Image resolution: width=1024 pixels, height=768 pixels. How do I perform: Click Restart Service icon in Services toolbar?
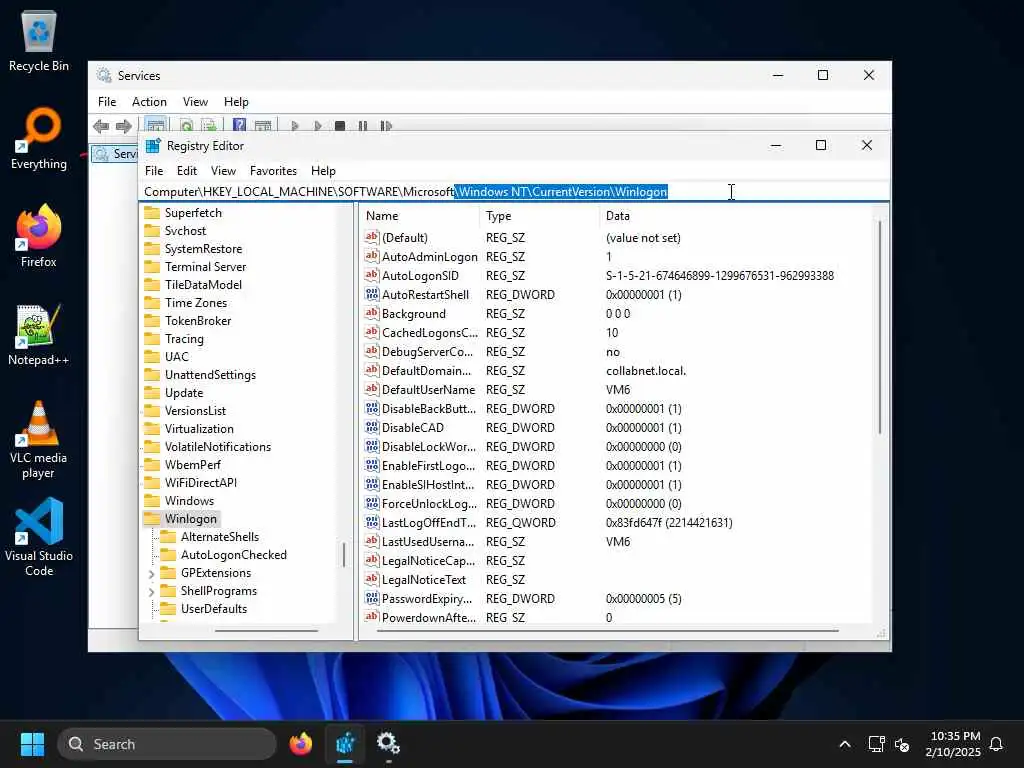(386, 125)
